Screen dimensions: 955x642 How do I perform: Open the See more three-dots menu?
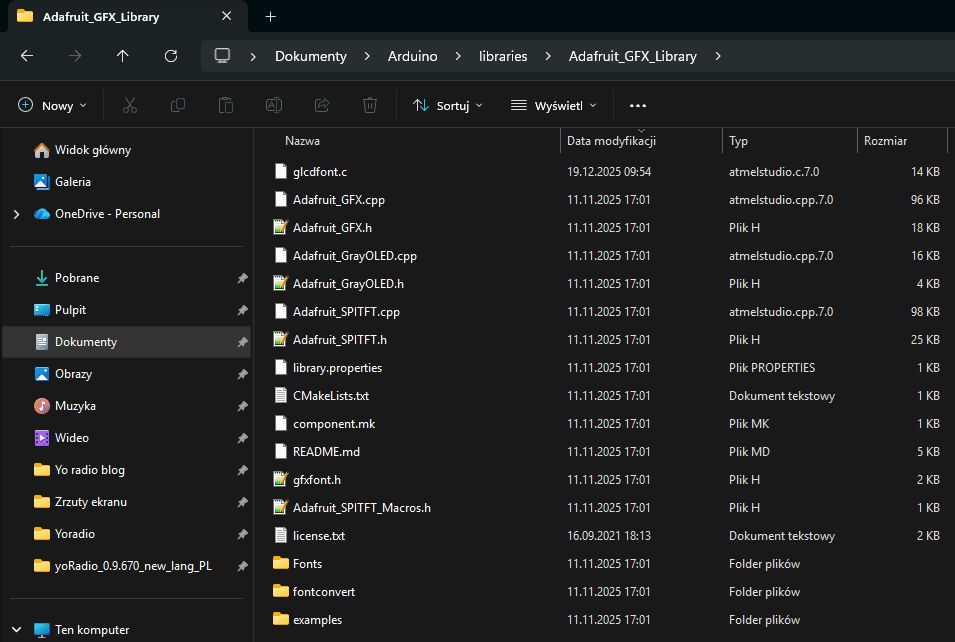pyautogui.click(x=638, y=105)
